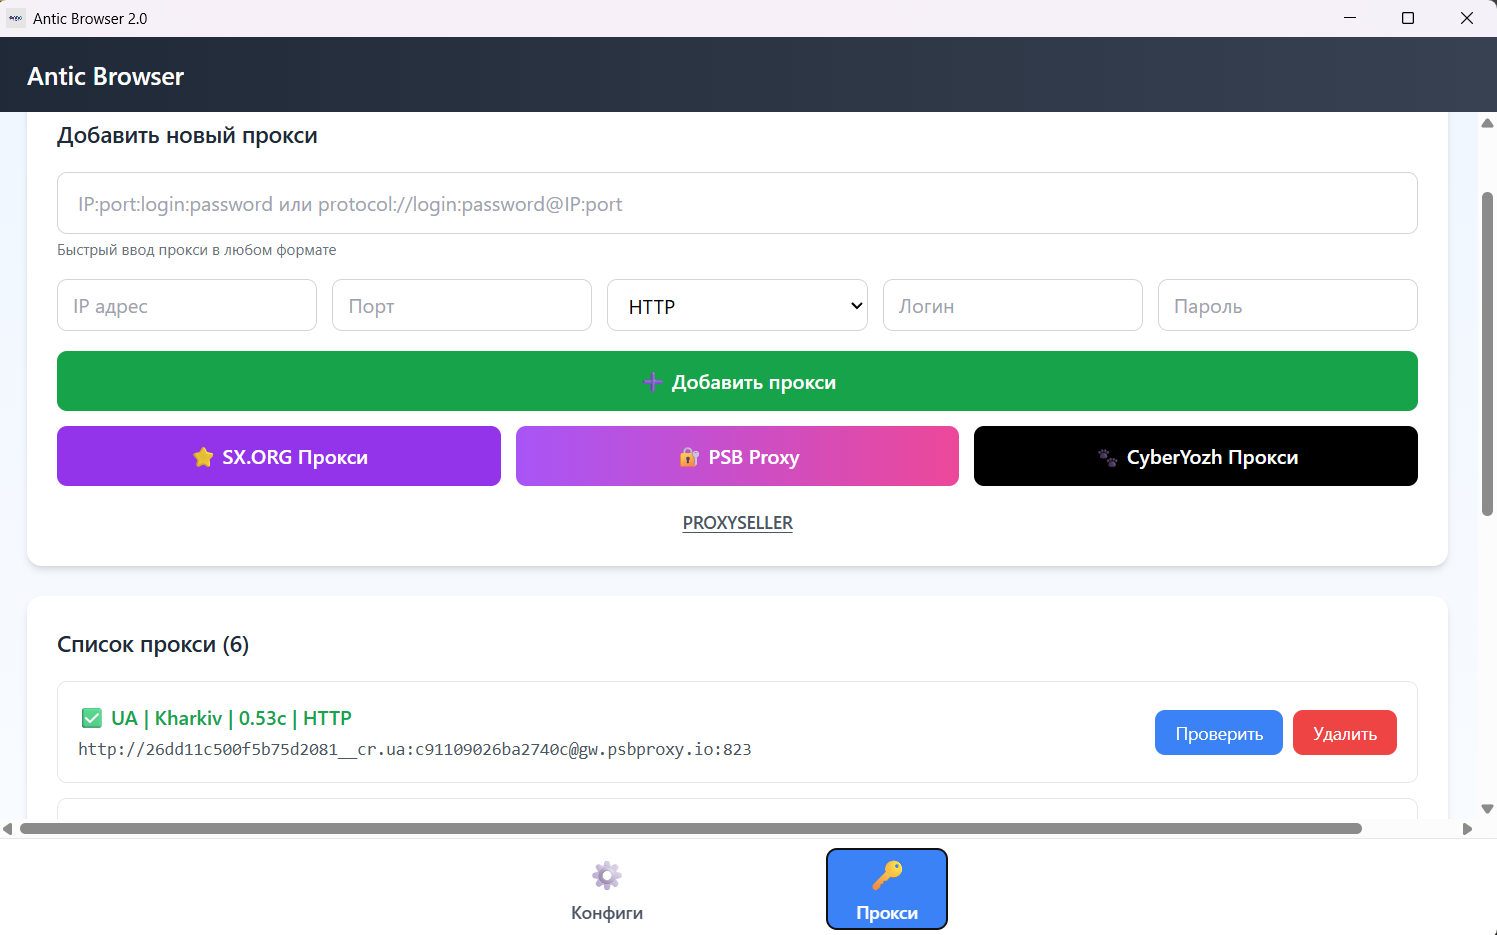Image resolution: width=1497 pixels, height=935 pixels.
Task: Click the Antic Browser title bar app icon
Action: pos(15,18)
